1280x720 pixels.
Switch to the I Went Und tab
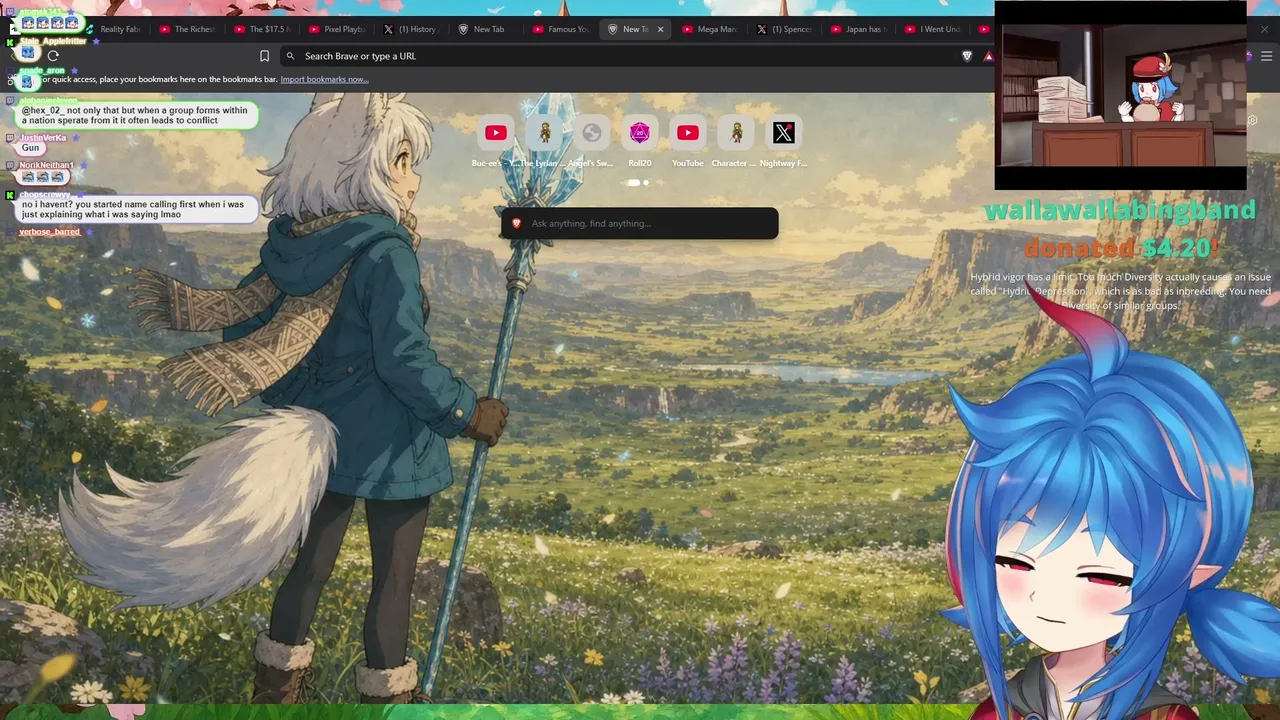tap(935, 29)
